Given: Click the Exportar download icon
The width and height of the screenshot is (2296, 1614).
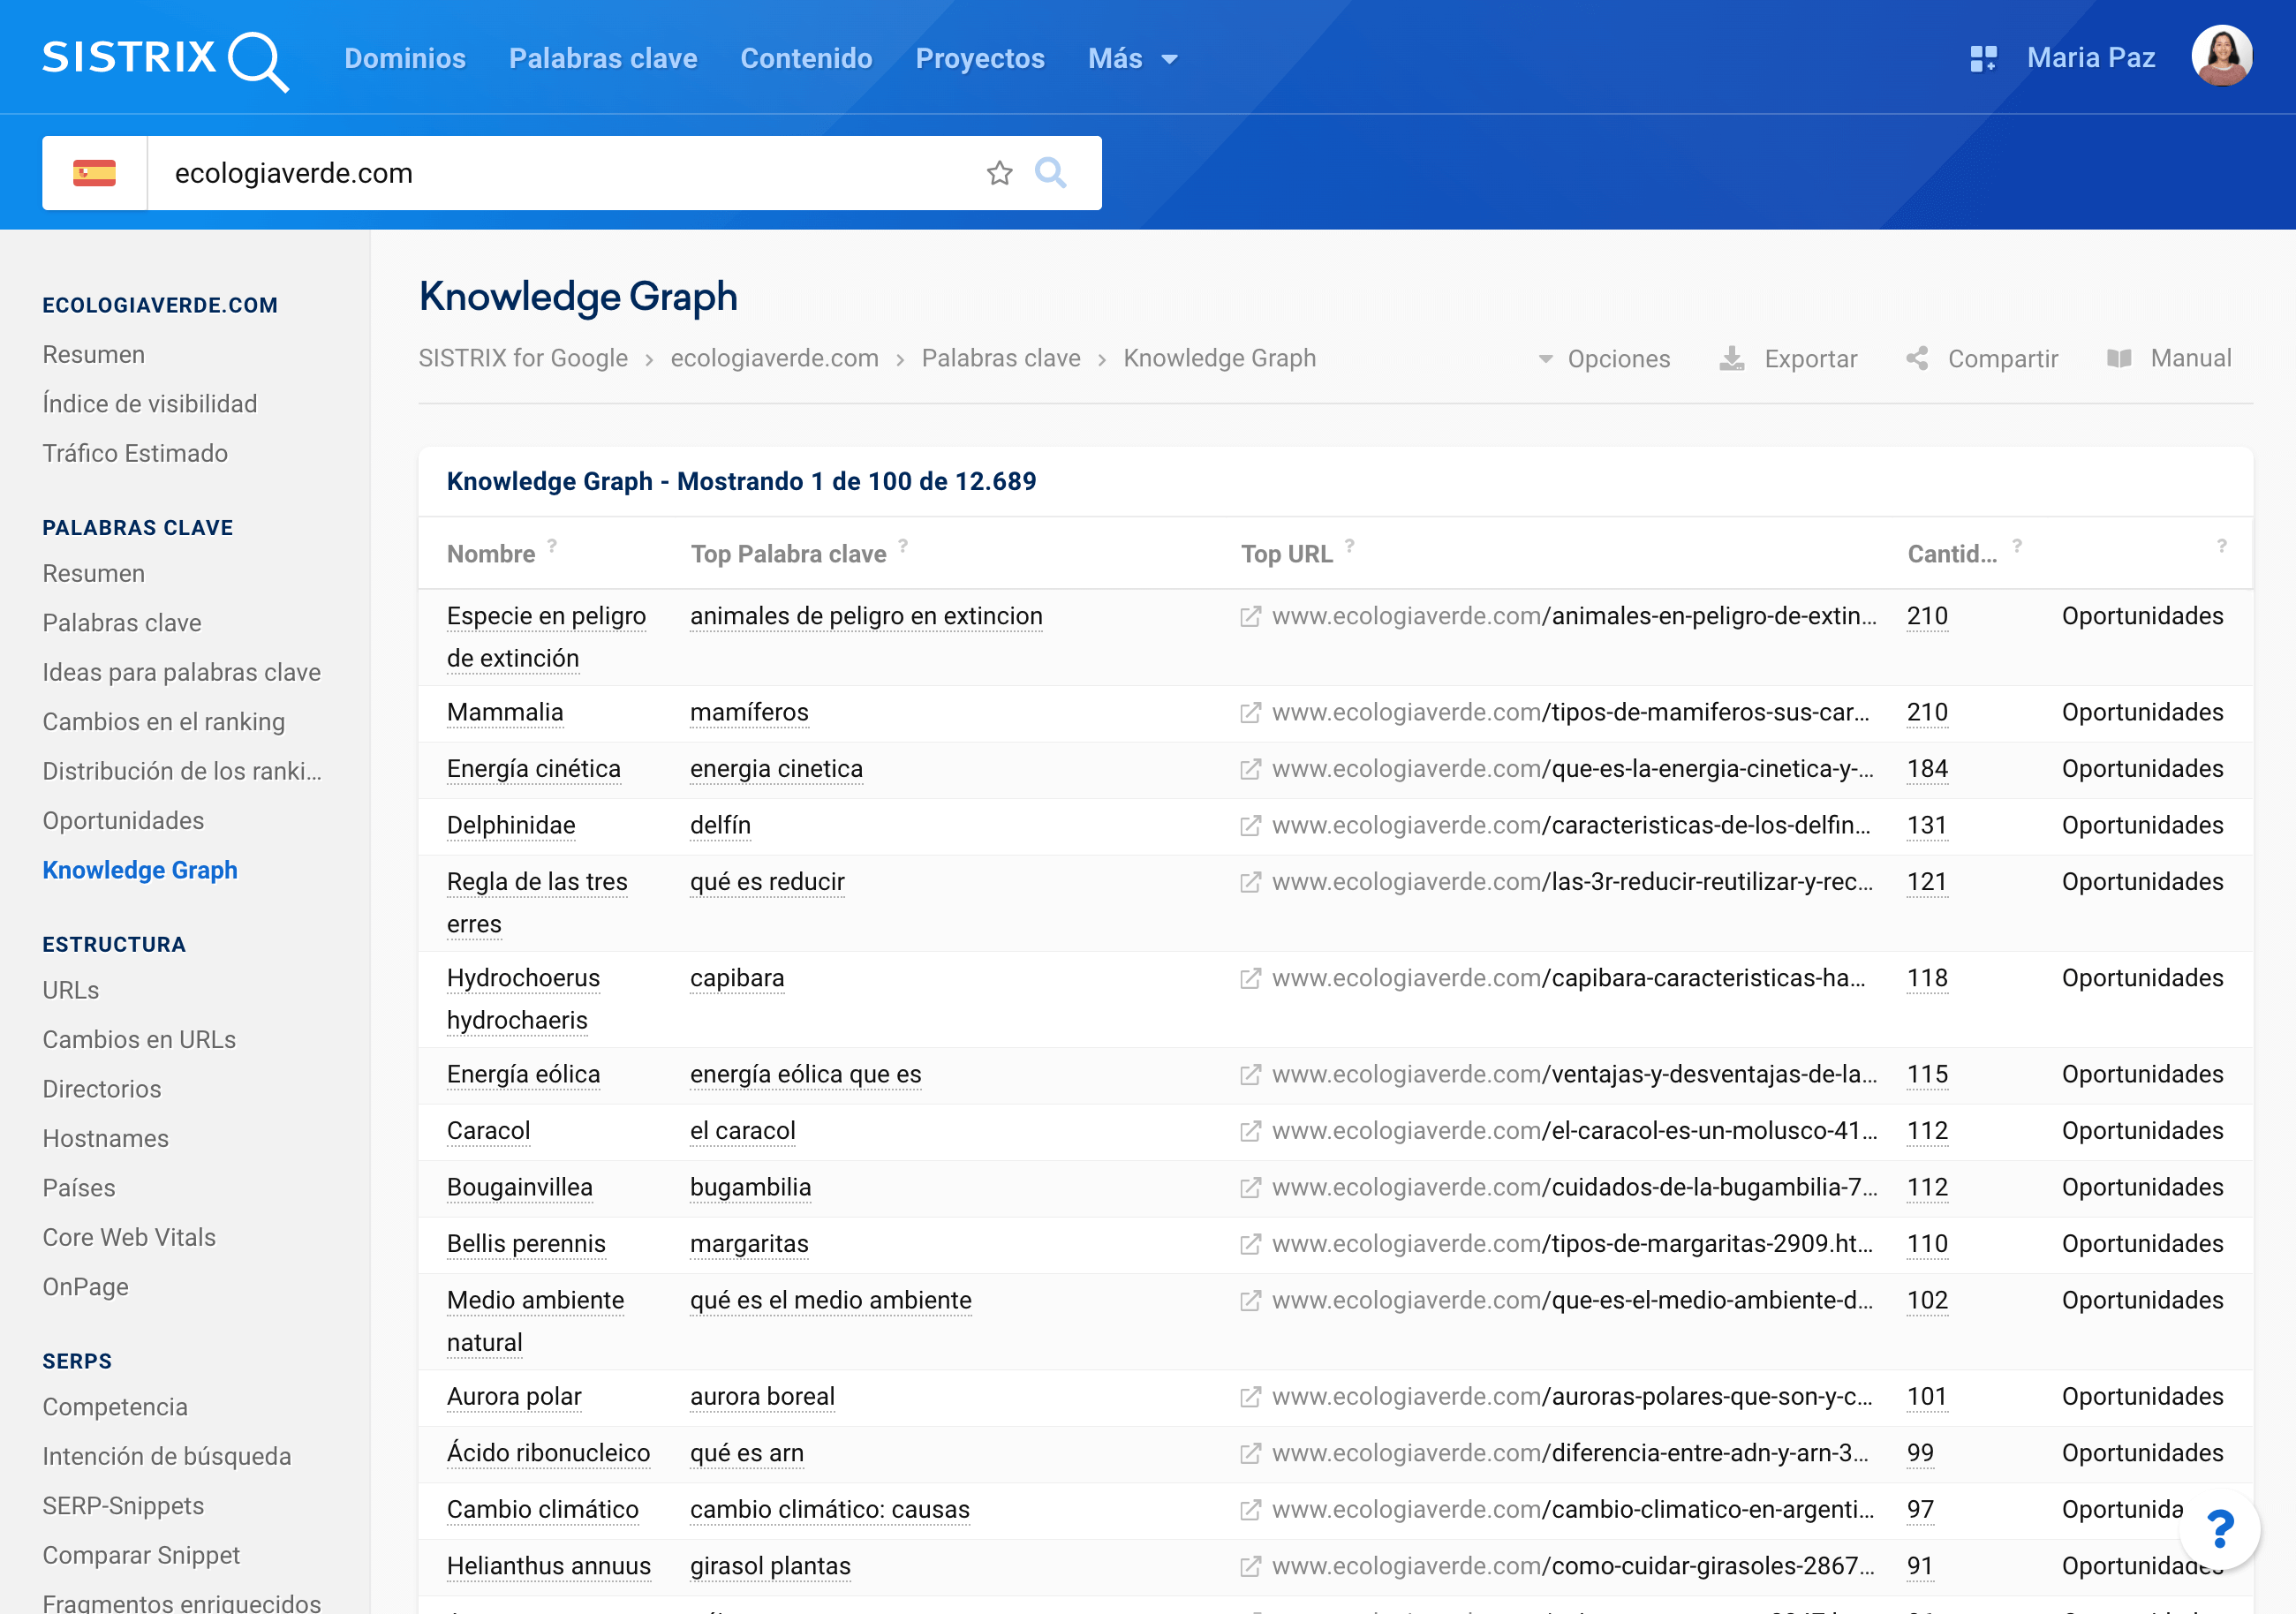Looking at the screenshot, I should 1731,359.
